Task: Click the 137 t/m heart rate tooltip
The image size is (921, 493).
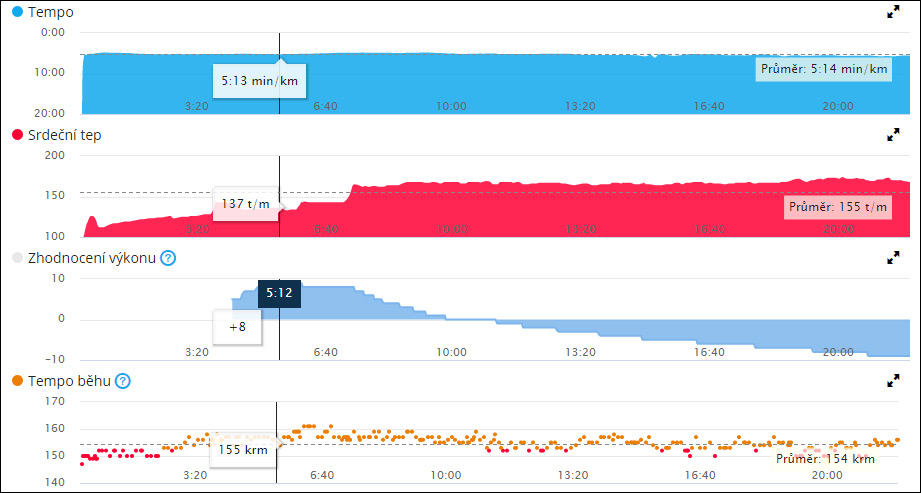Action: coord(246,203)
